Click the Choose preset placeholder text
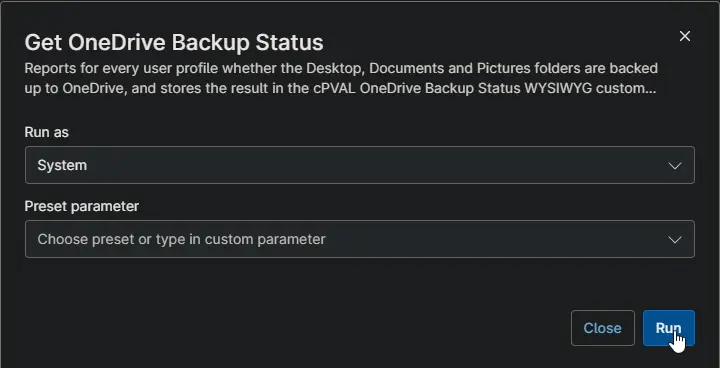Viewport: 720px width, 368px height. pyautogui.click(x=181, y=239)
